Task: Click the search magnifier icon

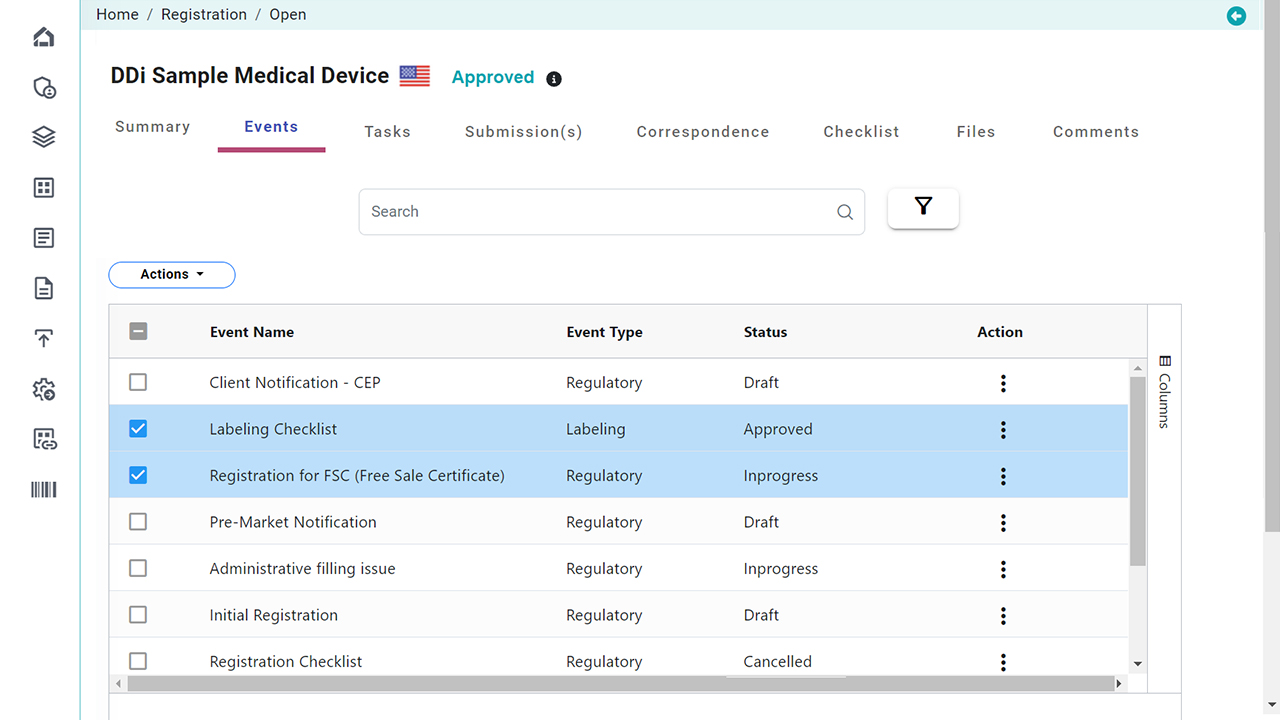Action: point(845,212)
